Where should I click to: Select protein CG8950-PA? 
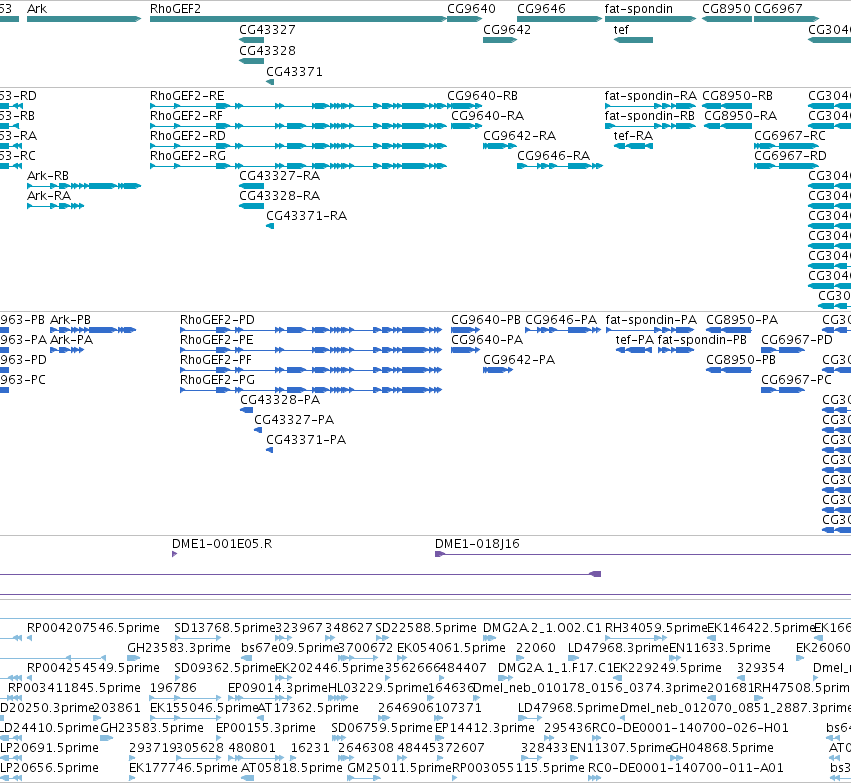tap(729, 330)
